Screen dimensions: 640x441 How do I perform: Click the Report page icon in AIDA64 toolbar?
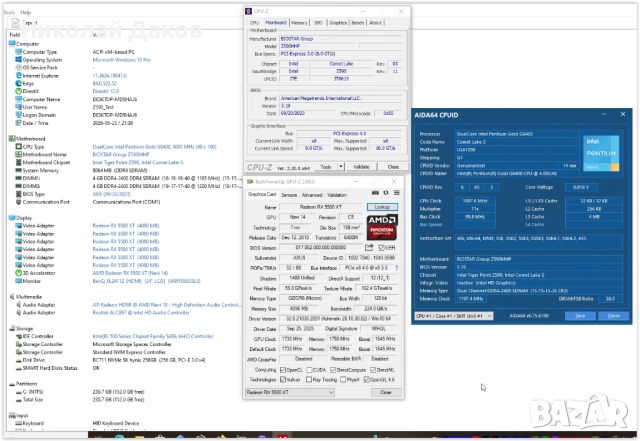(x=16, y=23)
